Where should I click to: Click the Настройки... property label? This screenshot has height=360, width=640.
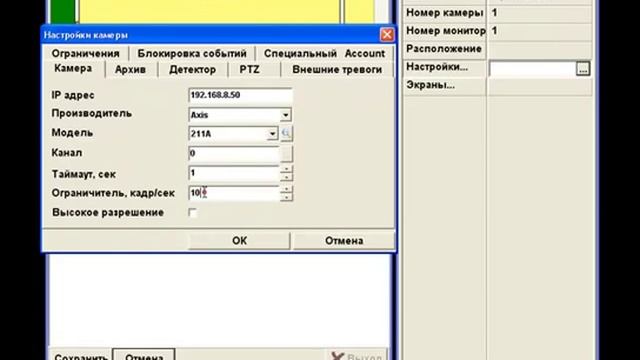[437, 67]
